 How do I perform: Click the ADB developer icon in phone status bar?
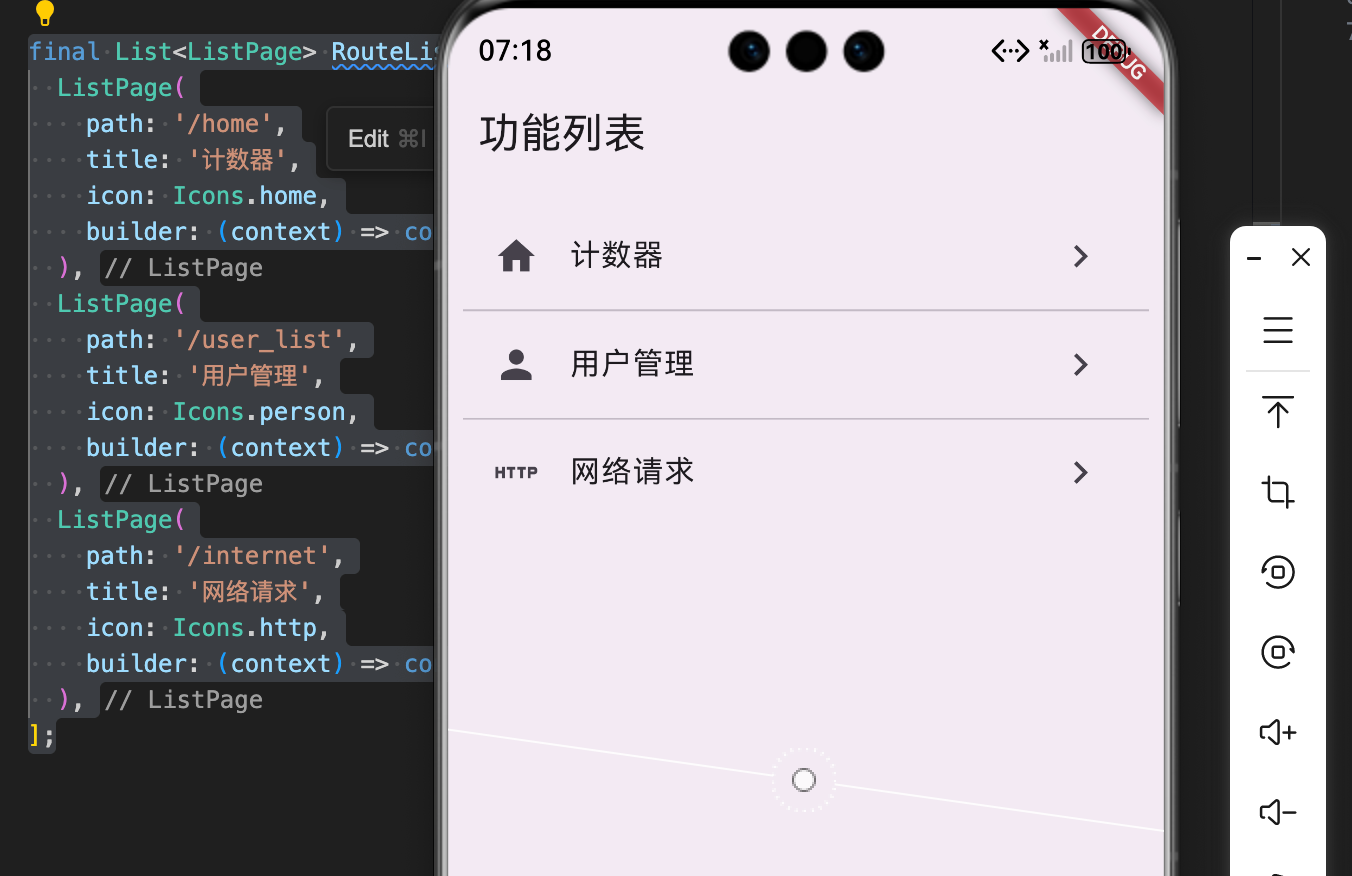[x=1009, y=50]
